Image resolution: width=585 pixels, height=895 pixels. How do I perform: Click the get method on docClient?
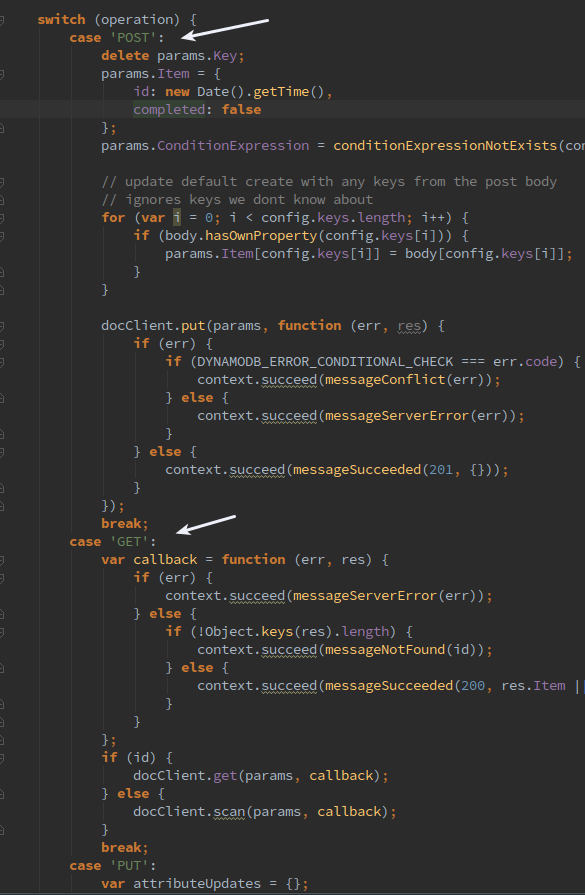click(225, 776)
